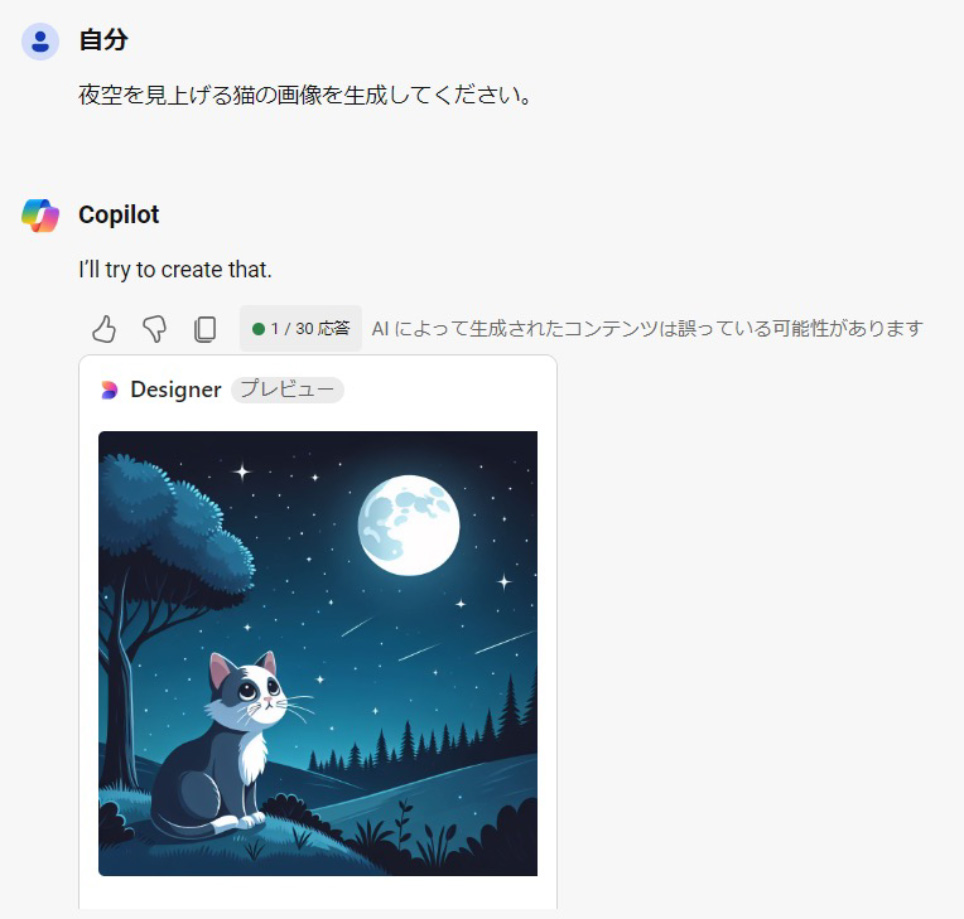
Task: Click the colorful Copilot logo
Action: [41, 215]
